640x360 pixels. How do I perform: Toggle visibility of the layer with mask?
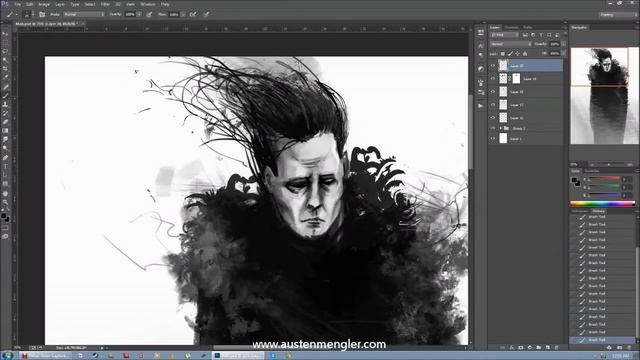point(493,78)
